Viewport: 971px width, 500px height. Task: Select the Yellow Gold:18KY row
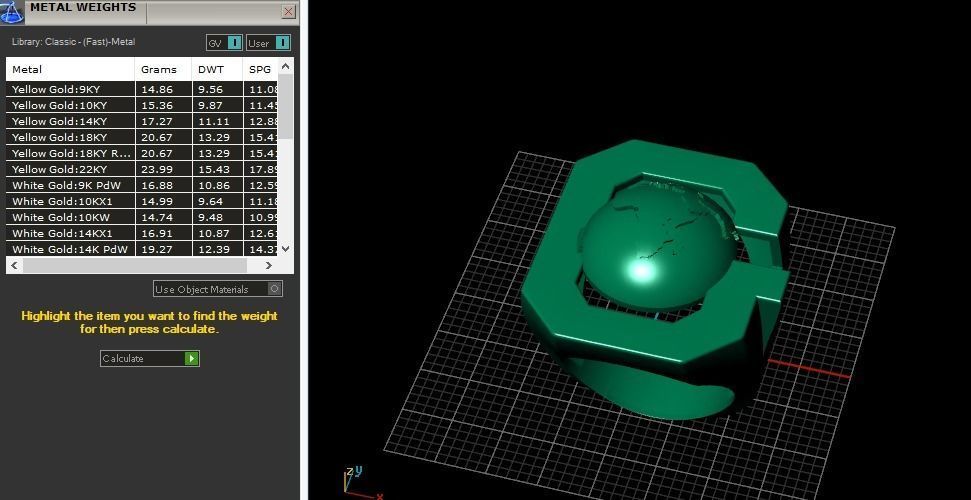[142, 138]
